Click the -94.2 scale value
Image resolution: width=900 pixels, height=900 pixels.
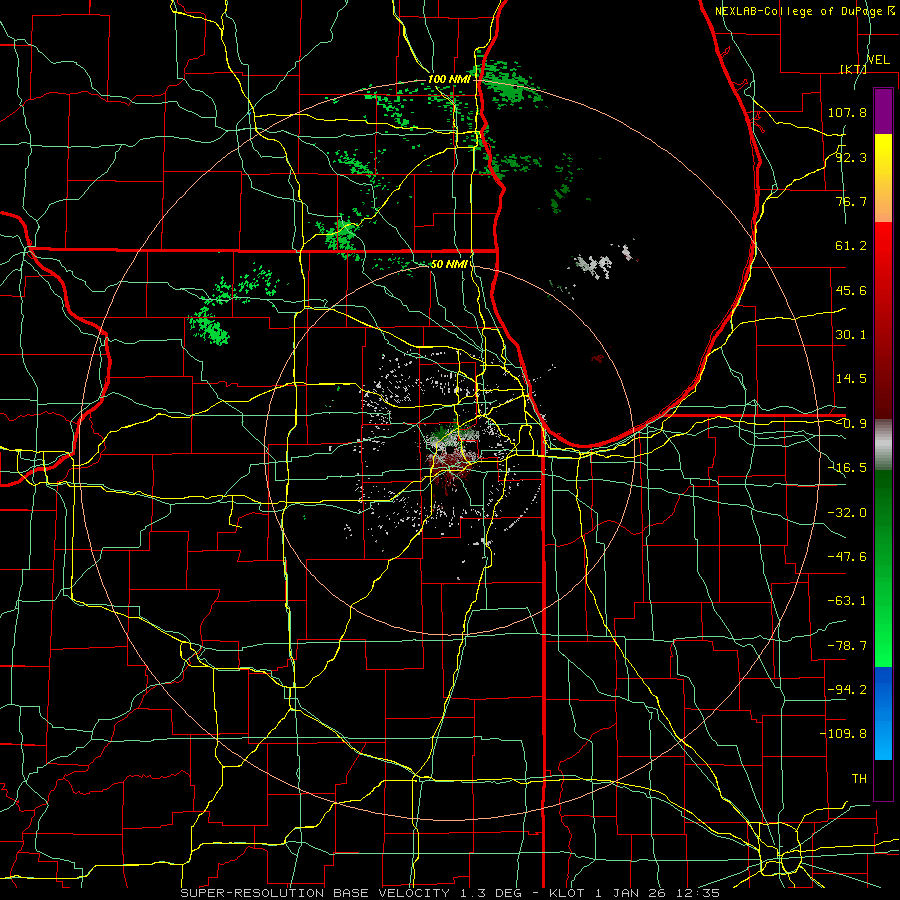[x=847, y=690]
